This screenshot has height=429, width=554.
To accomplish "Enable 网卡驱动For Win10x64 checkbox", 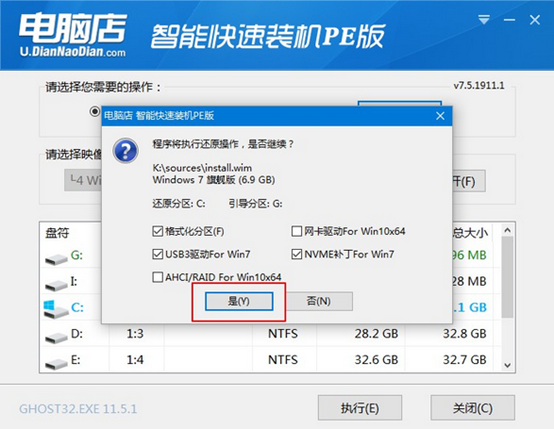I will click(x=296, y=231).
